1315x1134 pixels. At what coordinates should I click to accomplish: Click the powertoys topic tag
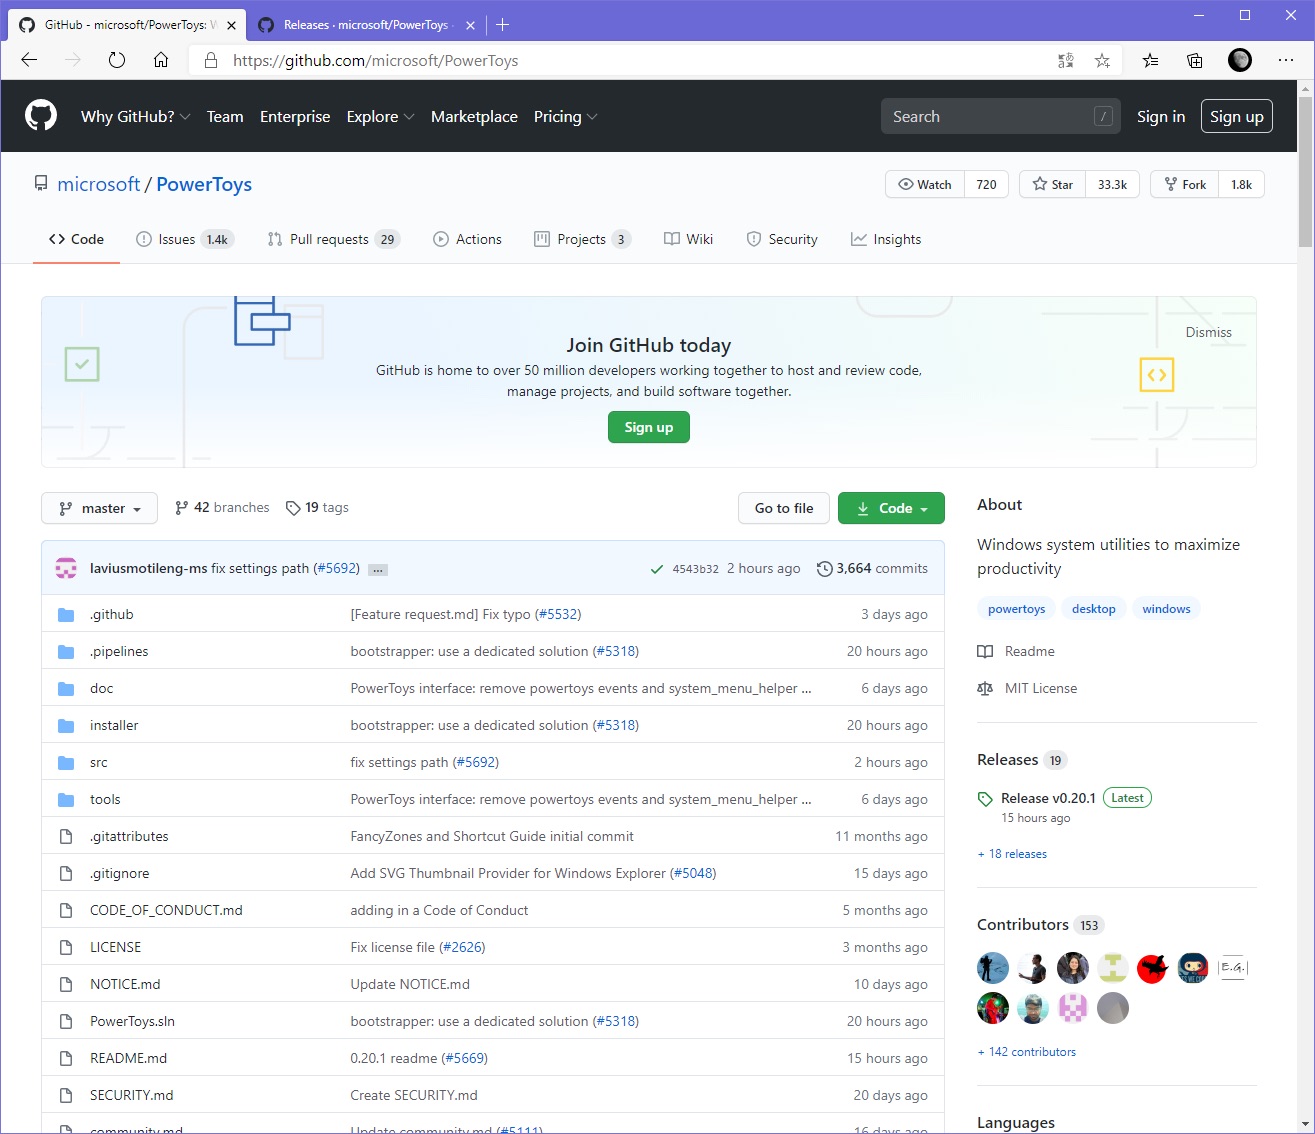(x=1016, y=609)
